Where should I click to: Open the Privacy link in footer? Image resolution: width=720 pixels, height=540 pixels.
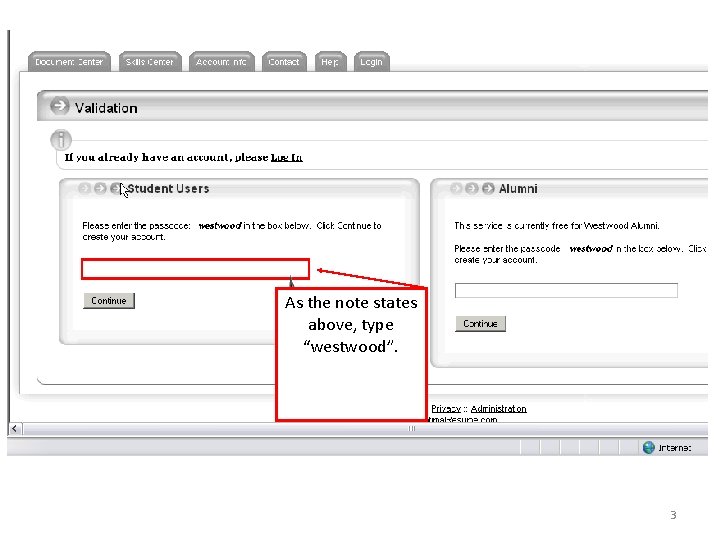(446, 408)
